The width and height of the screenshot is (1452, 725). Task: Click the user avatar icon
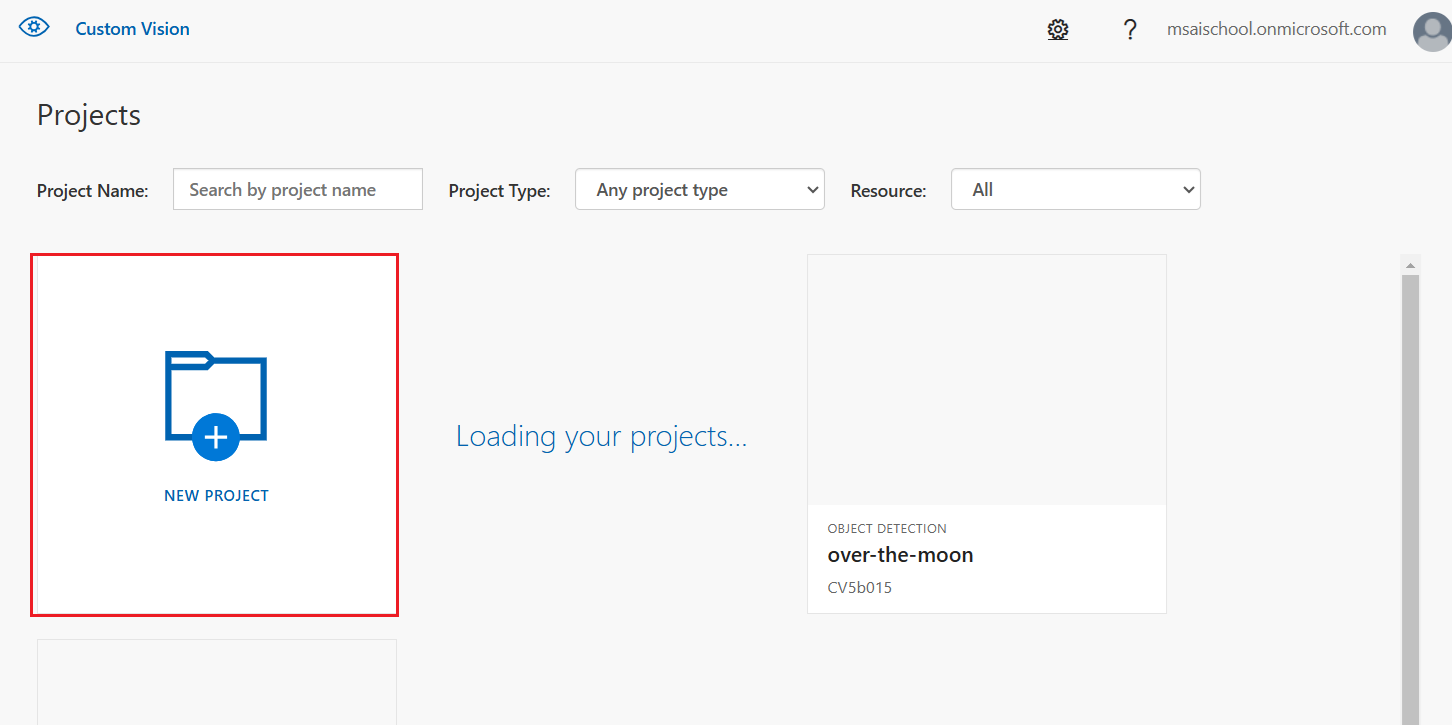click(x=1432, y=31)
